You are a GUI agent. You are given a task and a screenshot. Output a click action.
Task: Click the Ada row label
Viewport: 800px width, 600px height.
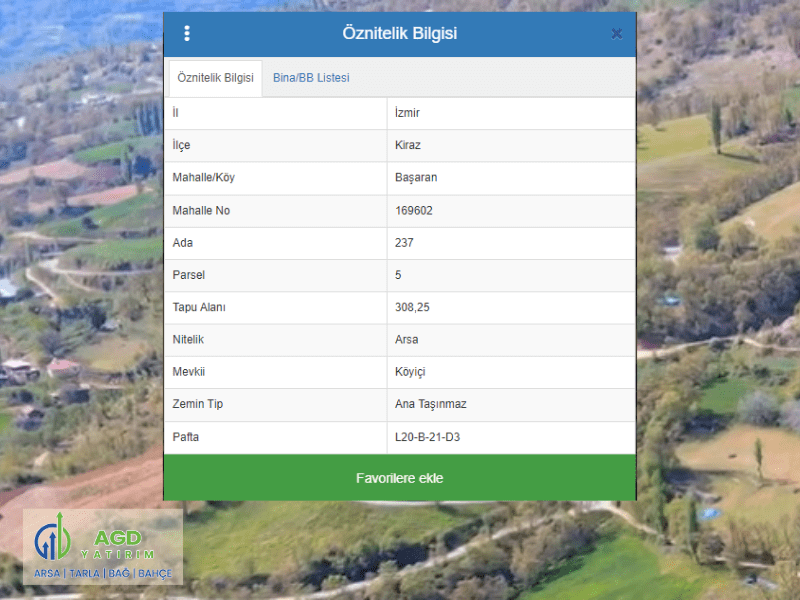click(x=183, y=242)
